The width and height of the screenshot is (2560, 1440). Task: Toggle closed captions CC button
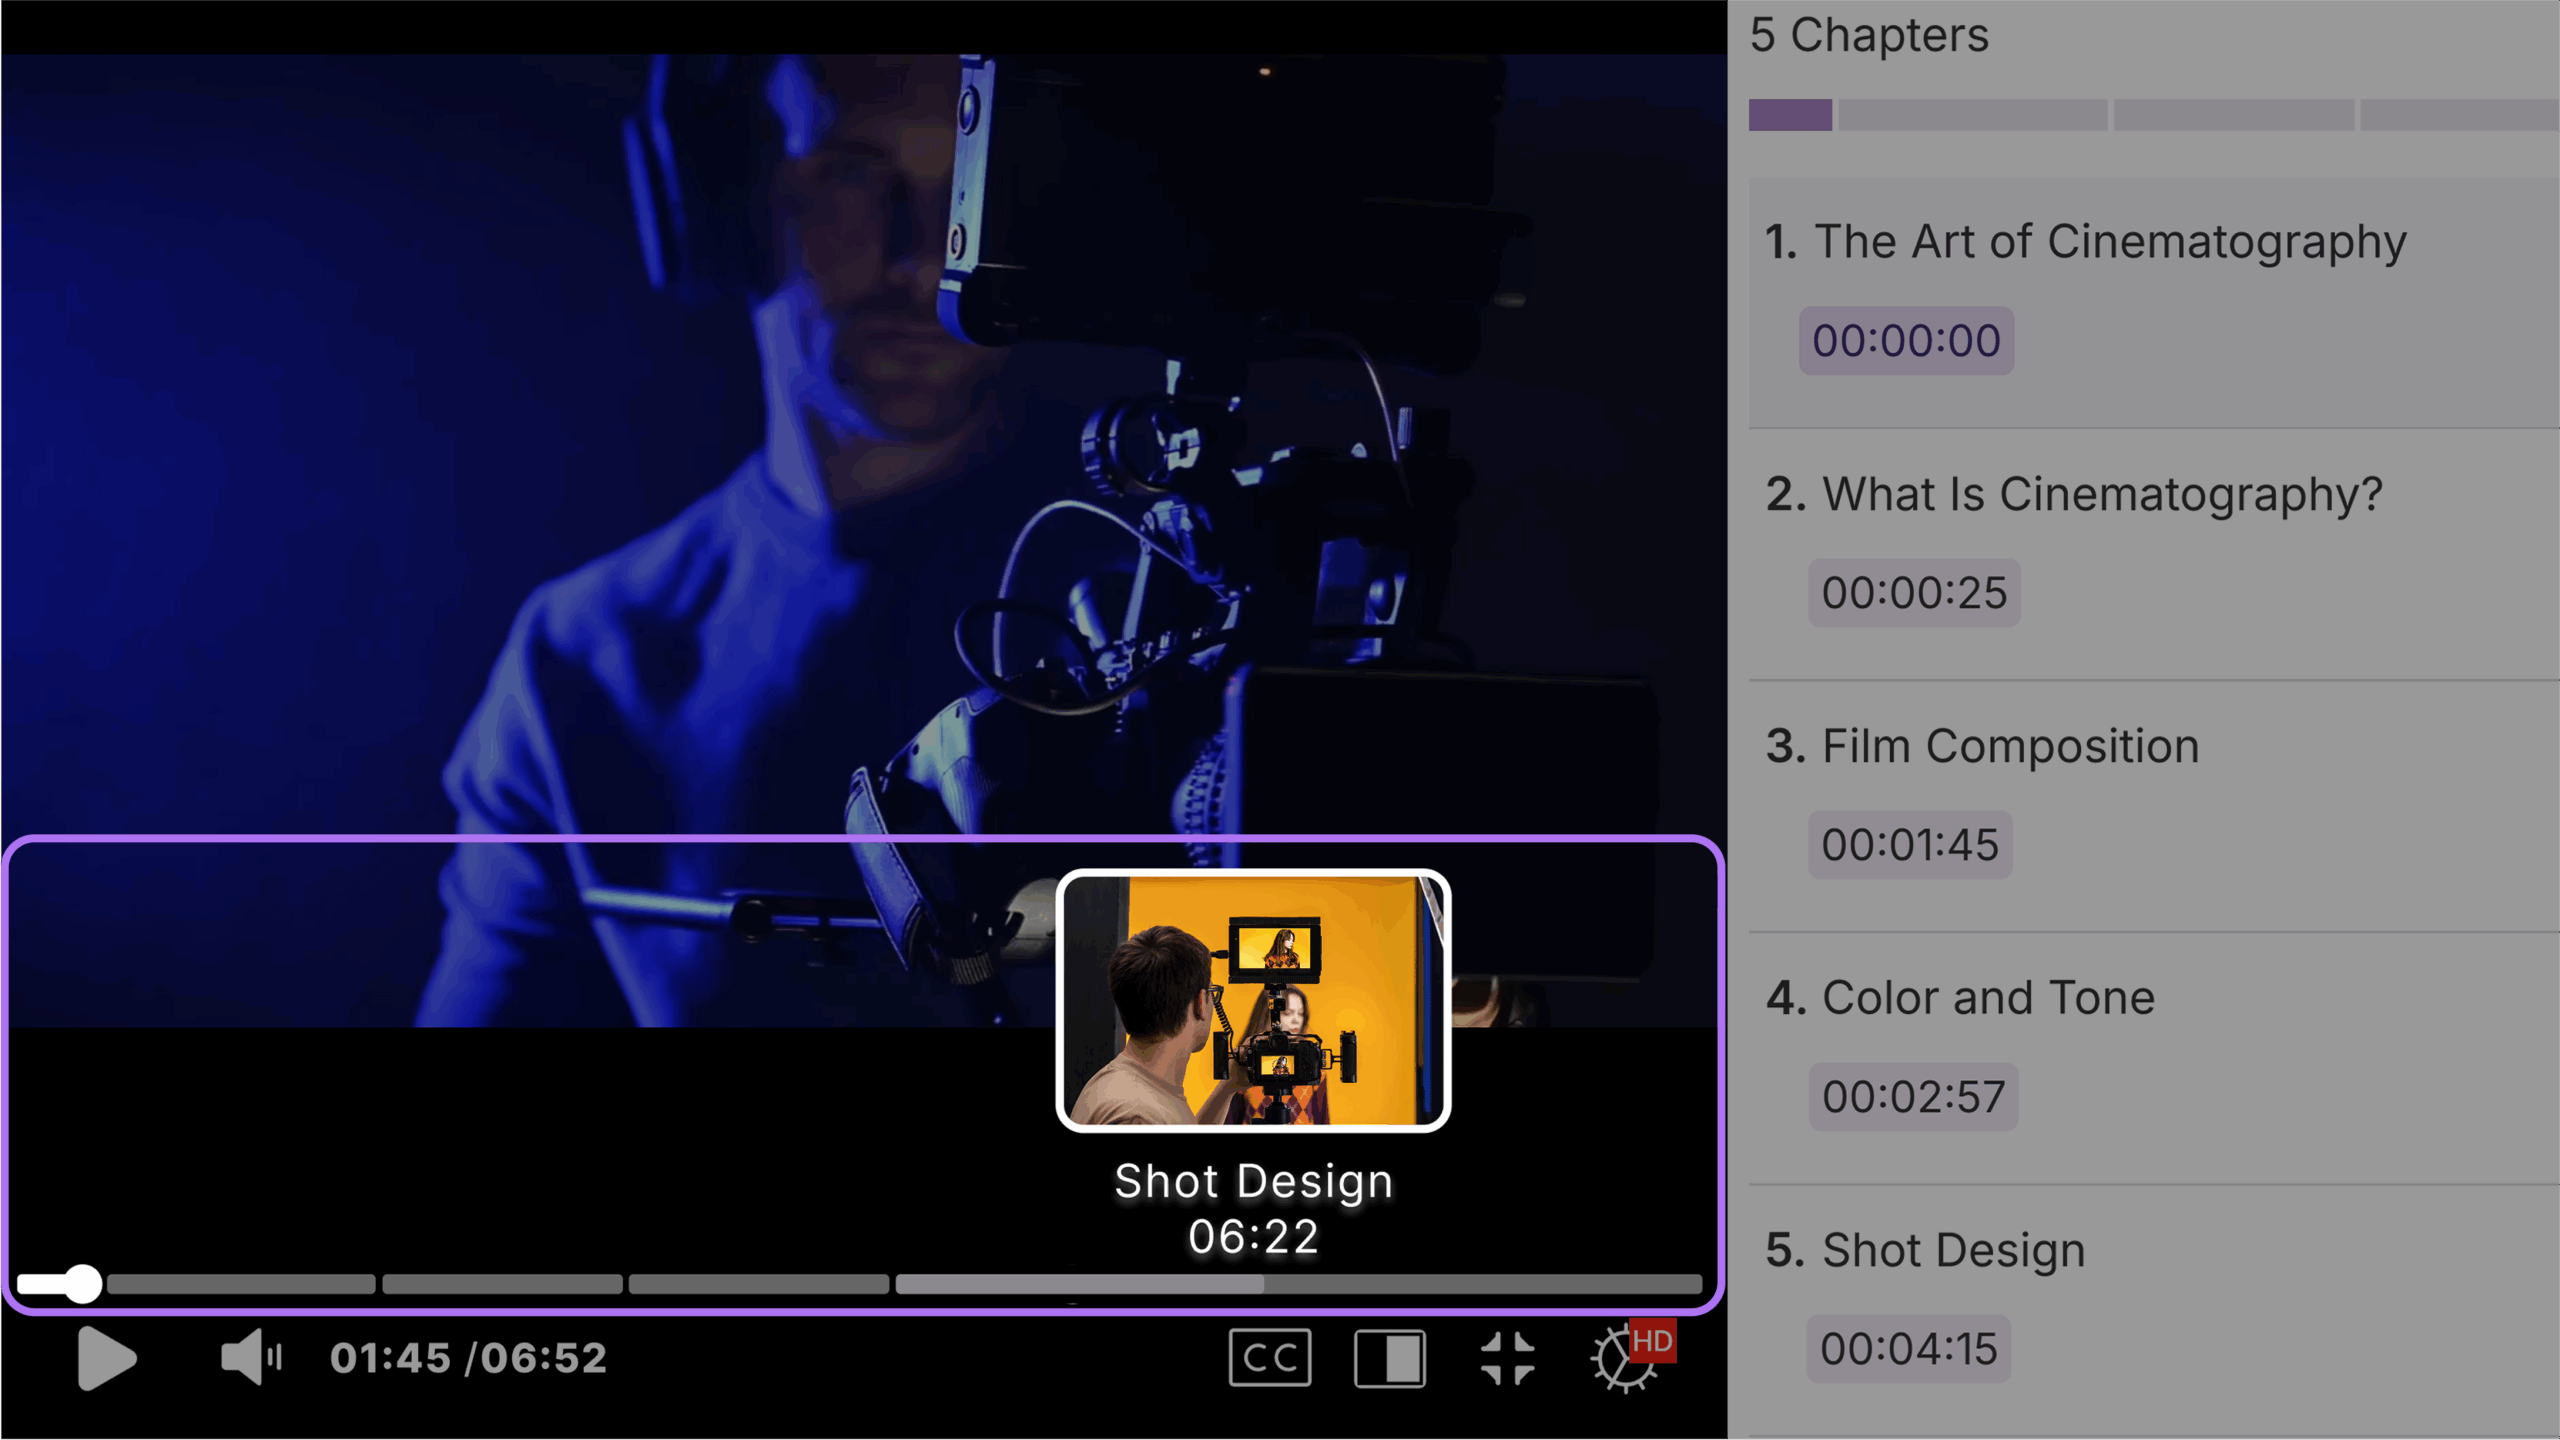point(1269,1358)
